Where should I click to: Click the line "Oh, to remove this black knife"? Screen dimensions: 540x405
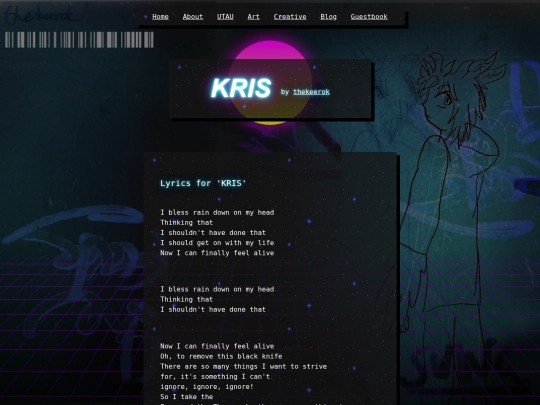tap(221, 356)
